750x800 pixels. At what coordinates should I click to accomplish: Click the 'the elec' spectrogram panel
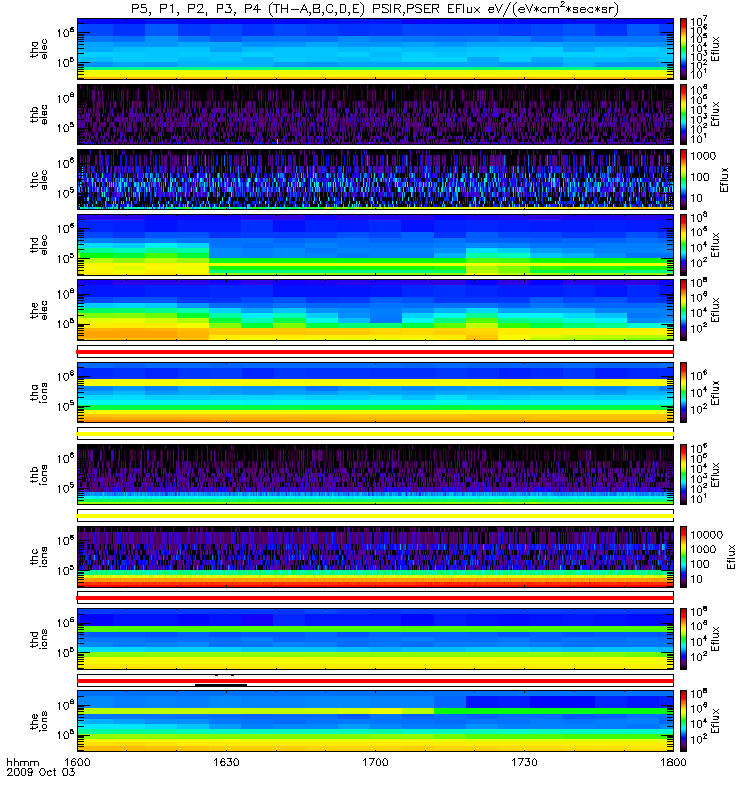[x=376, y=310]
